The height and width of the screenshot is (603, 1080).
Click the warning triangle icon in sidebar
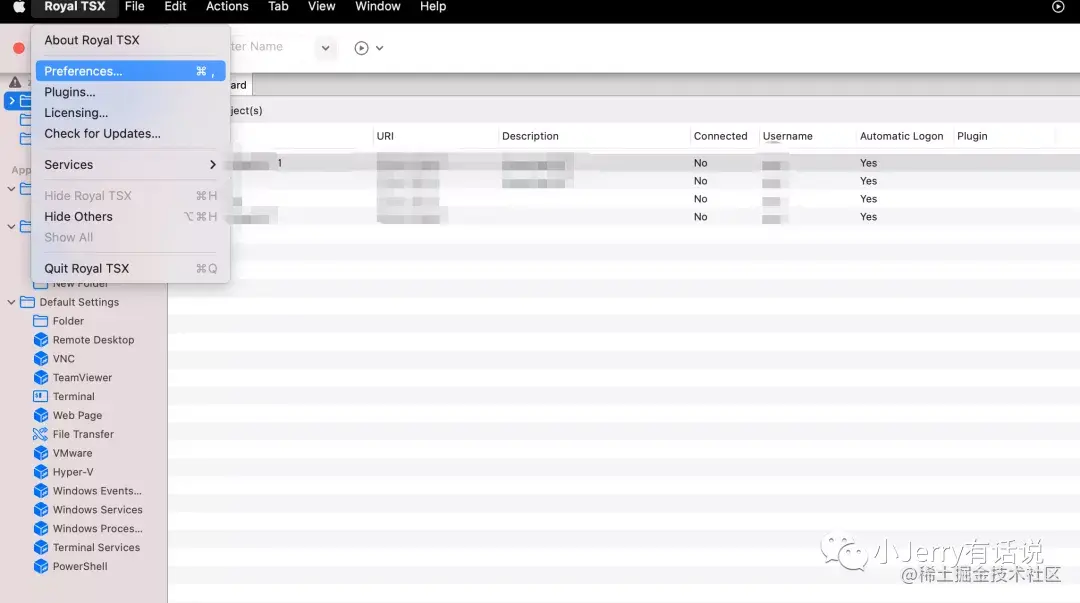tap(14, 82)
